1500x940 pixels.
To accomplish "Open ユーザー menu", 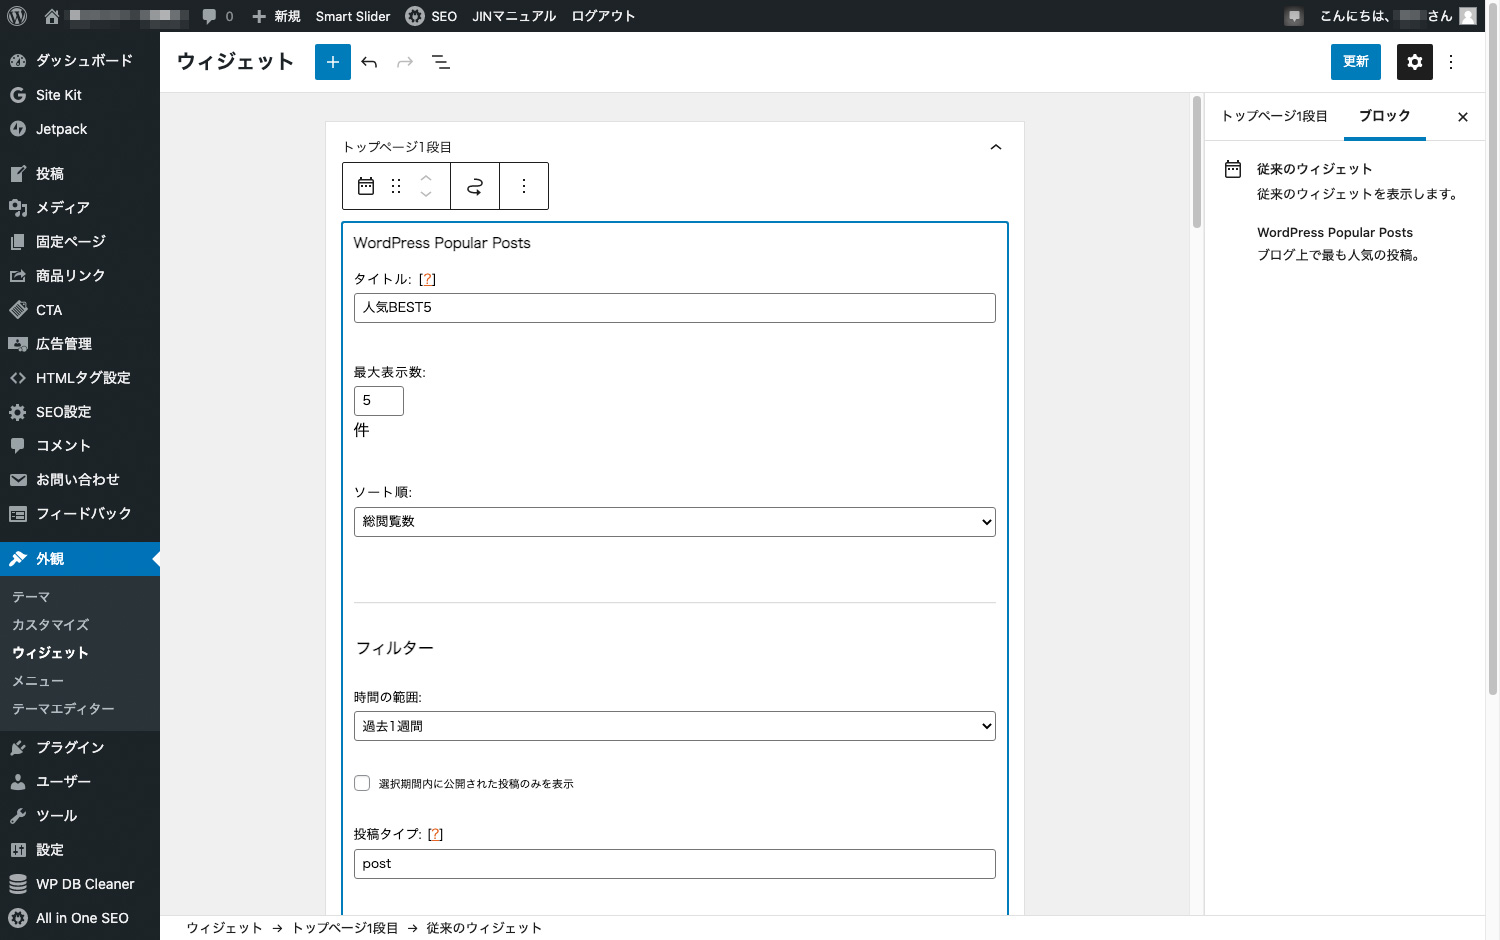I will [x=80, y=781].
